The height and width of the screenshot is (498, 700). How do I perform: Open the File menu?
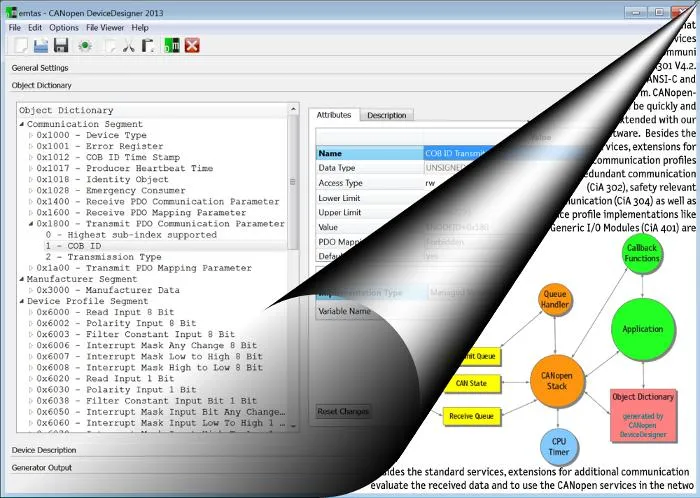[x=15, y=28]
